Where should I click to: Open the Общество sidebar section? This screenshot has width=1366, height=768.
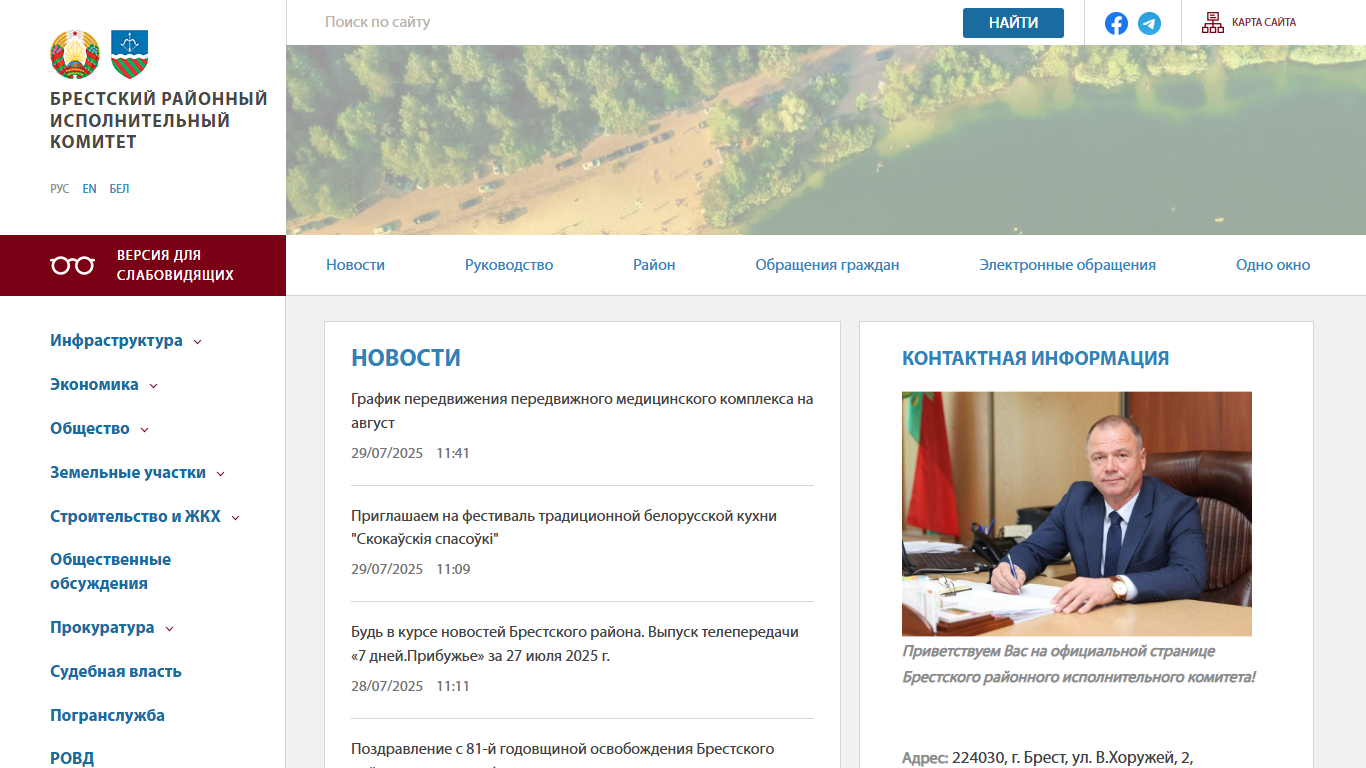(90, 429)
